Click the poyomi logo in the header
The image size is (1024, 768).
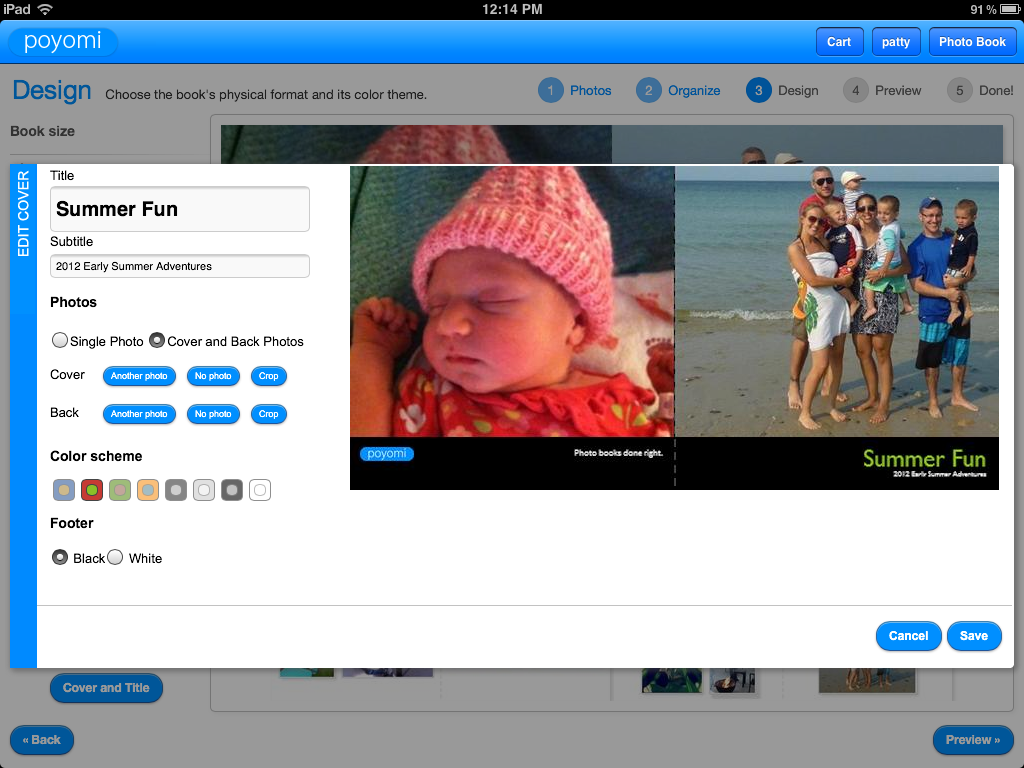point(63,42)
